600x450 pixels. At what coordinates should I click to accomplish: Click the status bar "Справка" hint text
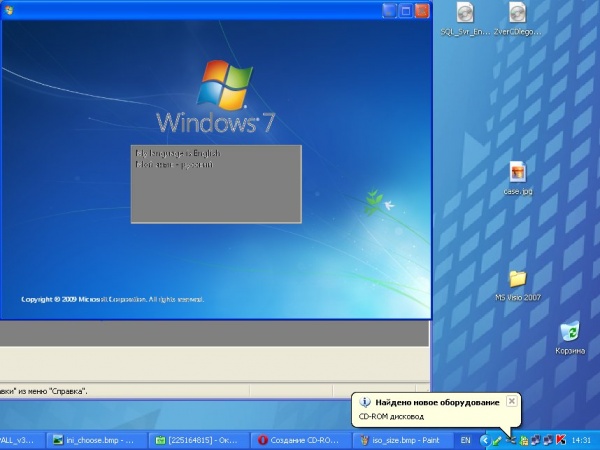click(44, 391)
